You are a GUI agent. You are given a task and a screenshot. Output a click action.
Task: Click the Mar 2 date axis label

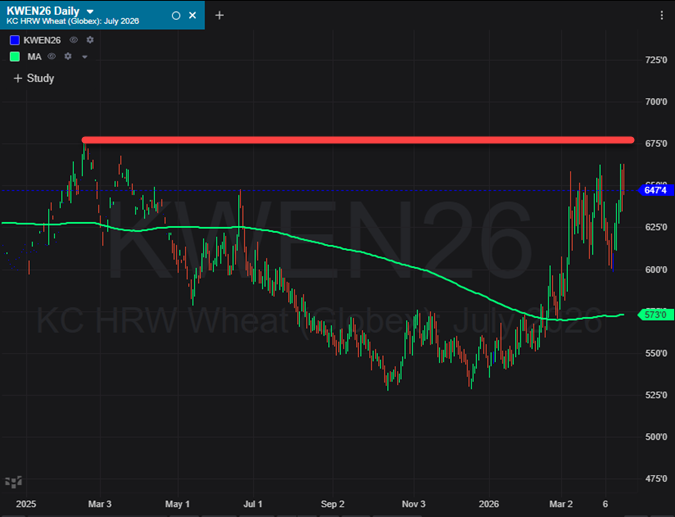(561, 504)
